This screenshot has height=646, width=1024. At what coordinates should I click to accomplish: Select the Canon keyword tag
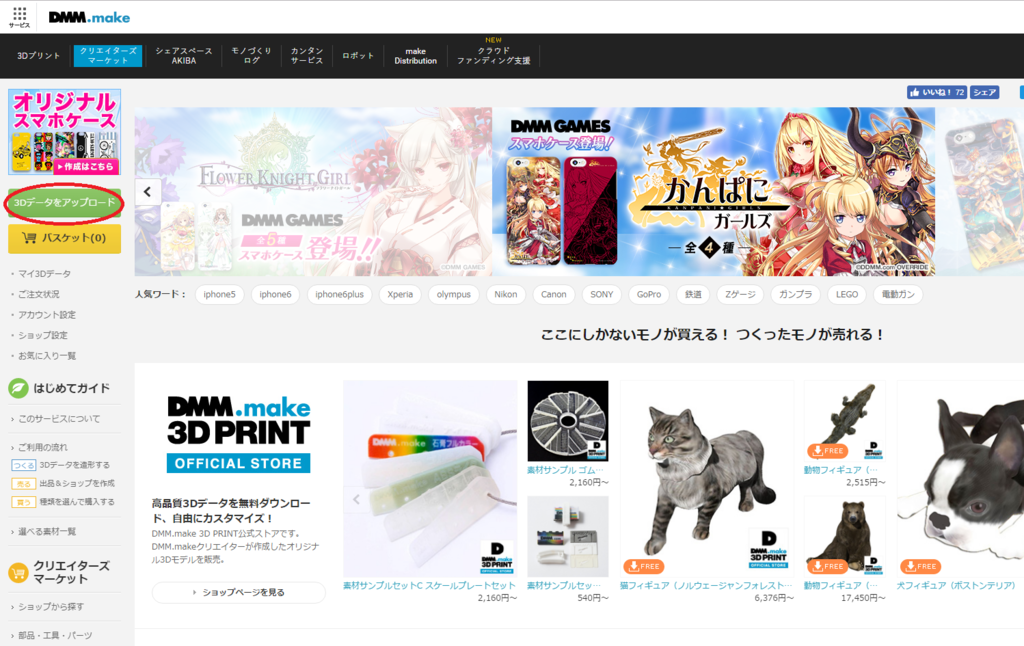tap(554, 295)
